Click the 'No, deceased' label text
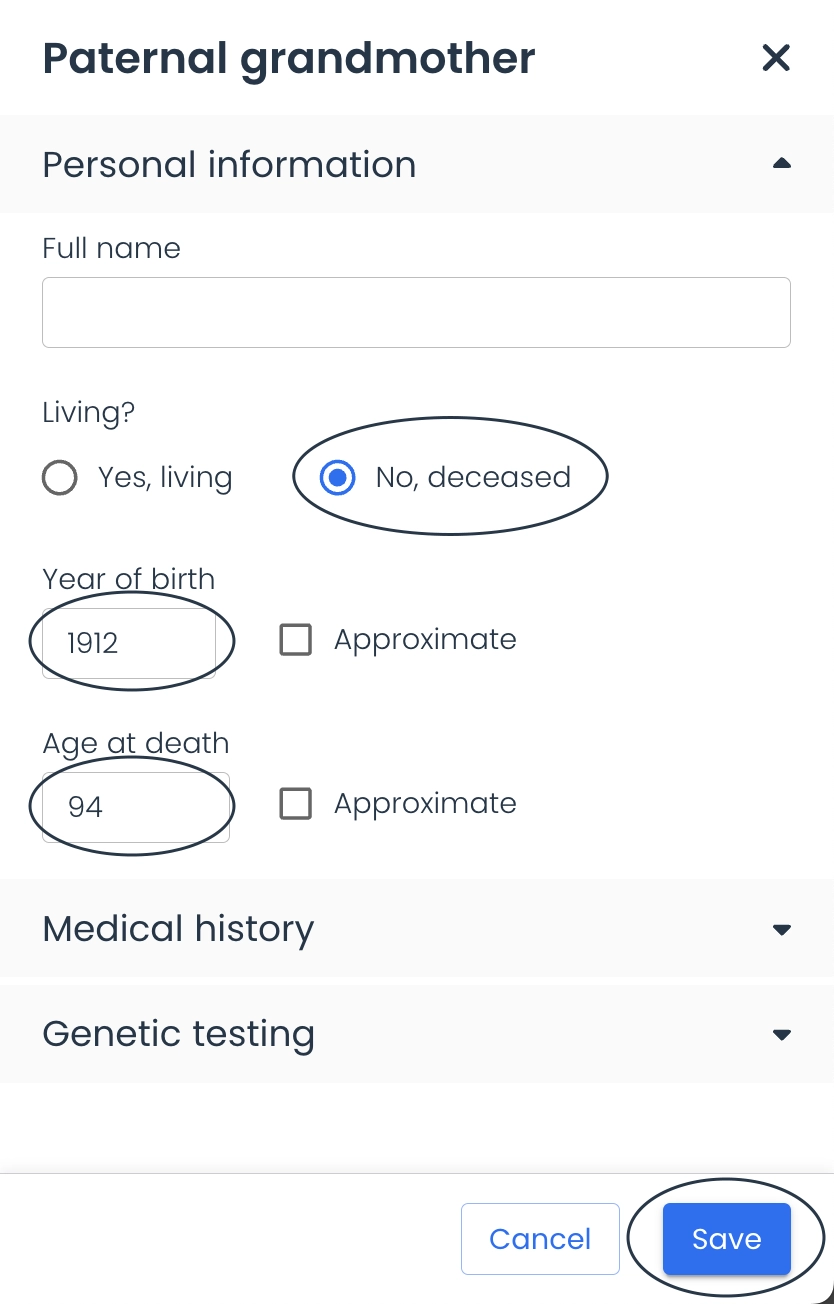Image resolution: width=834 pixels, height=1304 pixels. (473, 478)
